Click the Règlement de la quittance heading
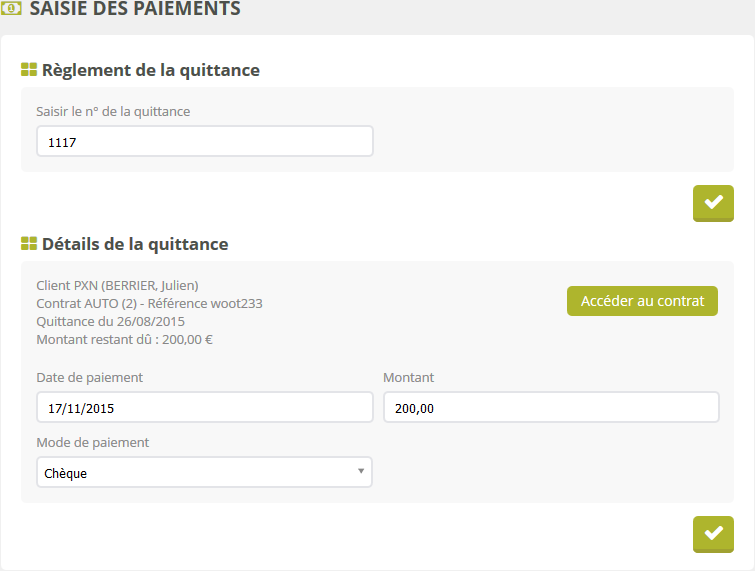Viewport: 755px width, 571px height. coord(150,70)
